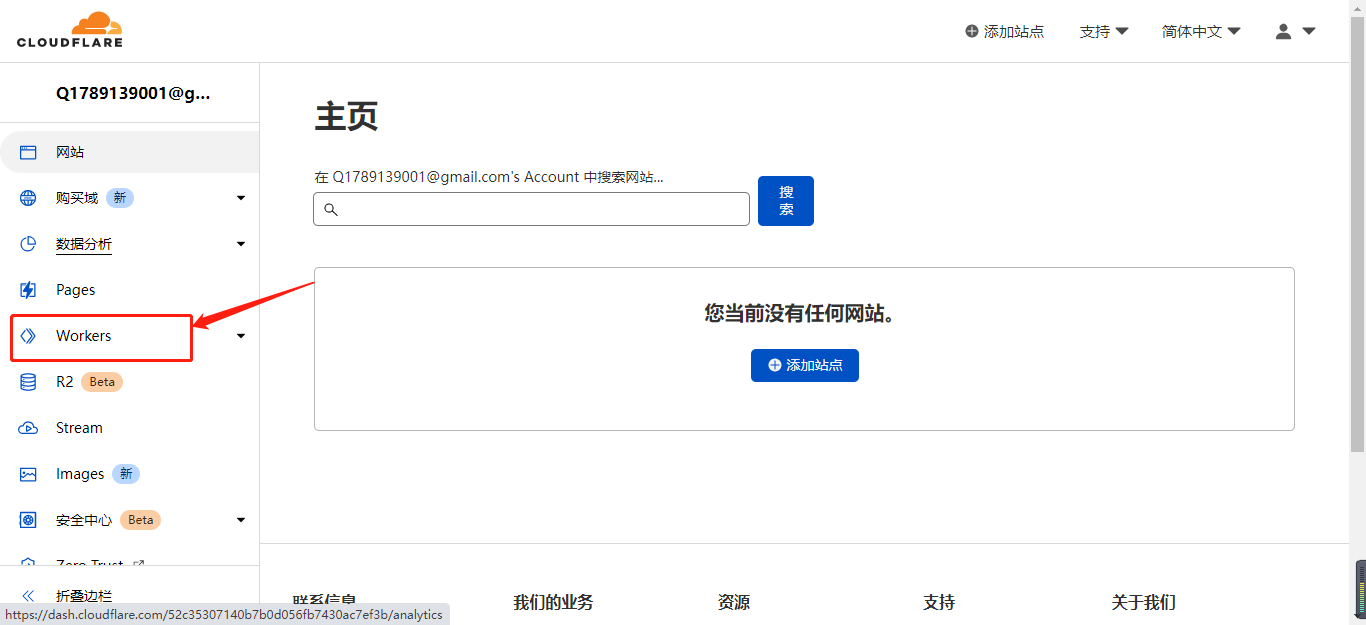Image resolution: width=1366 pixels, height=625 pixels.
Task: Click the 主页 page heading
Action: point(346,116)
